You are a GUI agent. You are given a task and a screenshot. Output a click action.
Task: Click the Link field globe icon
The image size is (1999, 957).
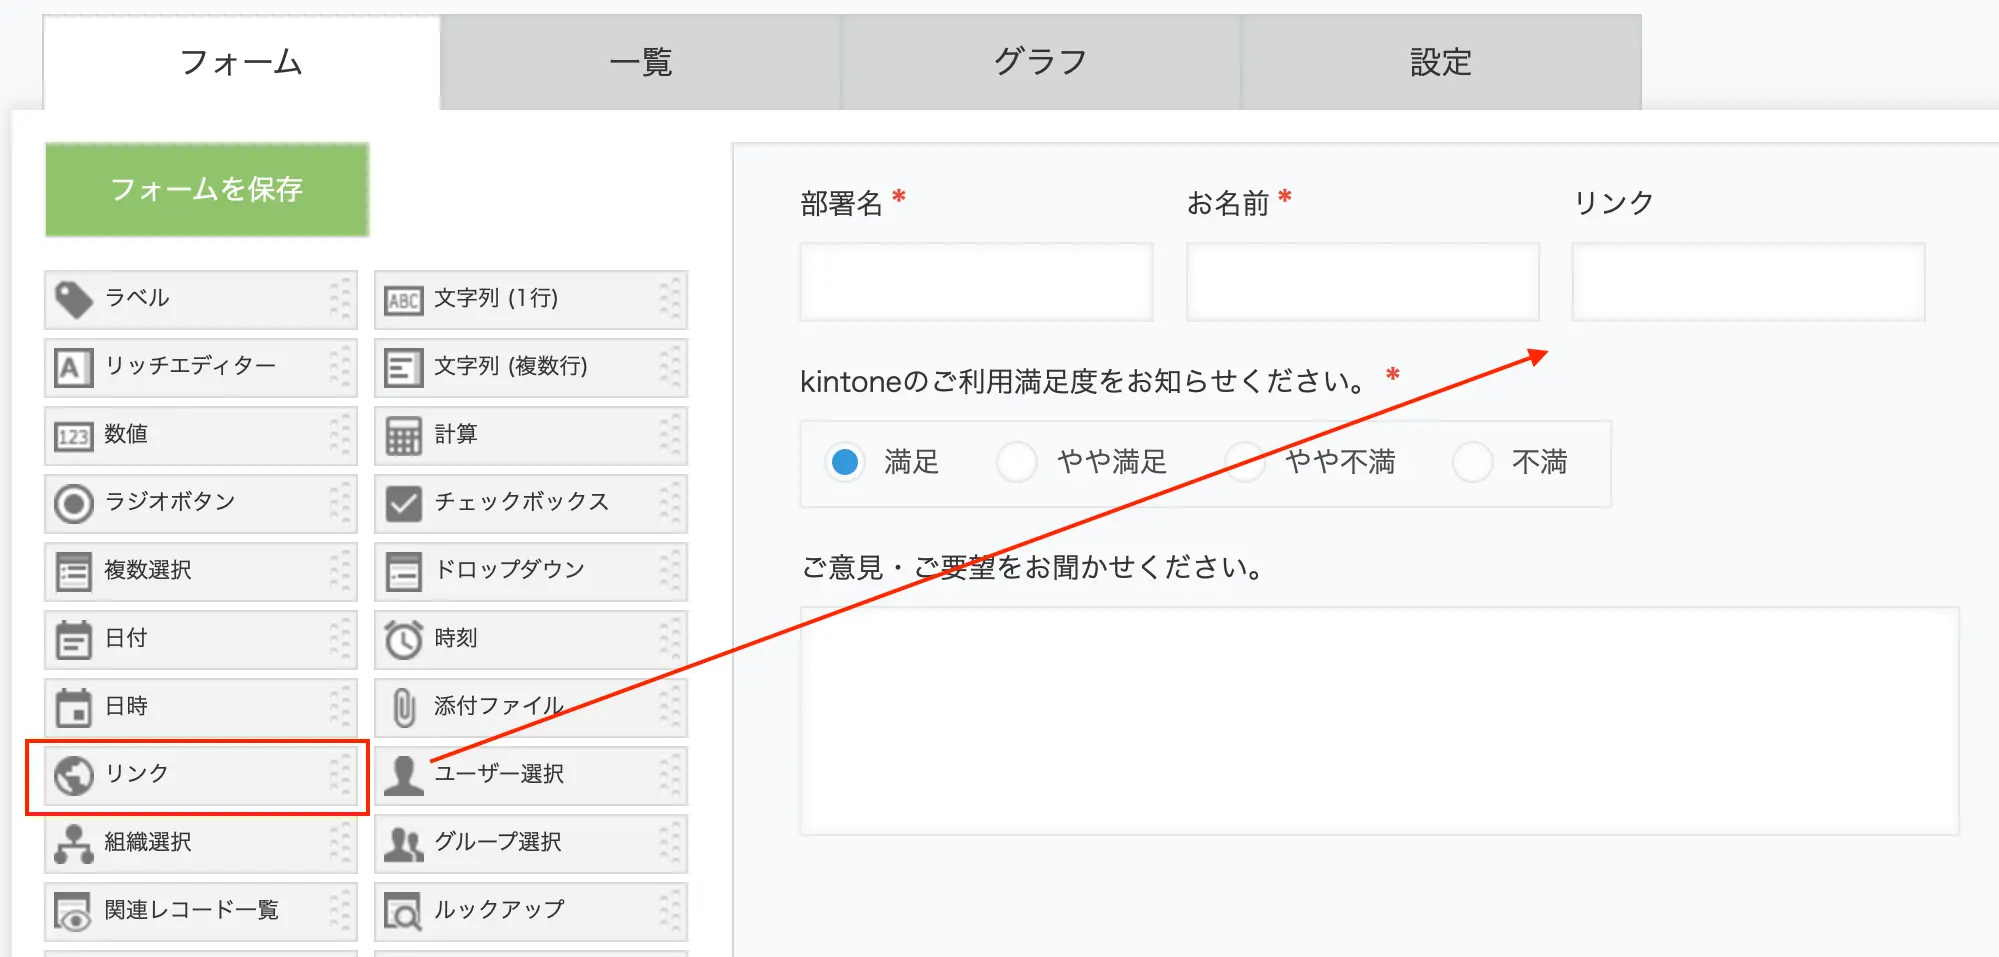click(73, 775)
